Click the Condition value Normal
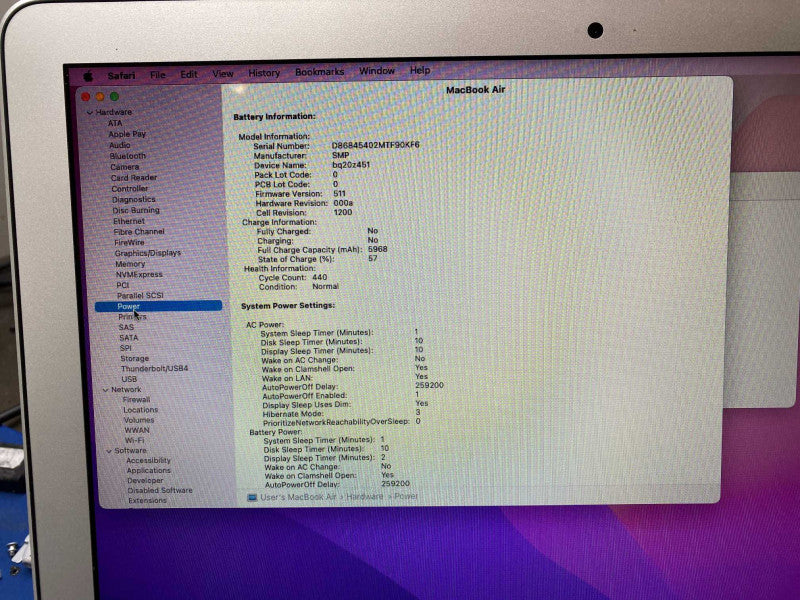800x600 pixels. tap(326, 287)
